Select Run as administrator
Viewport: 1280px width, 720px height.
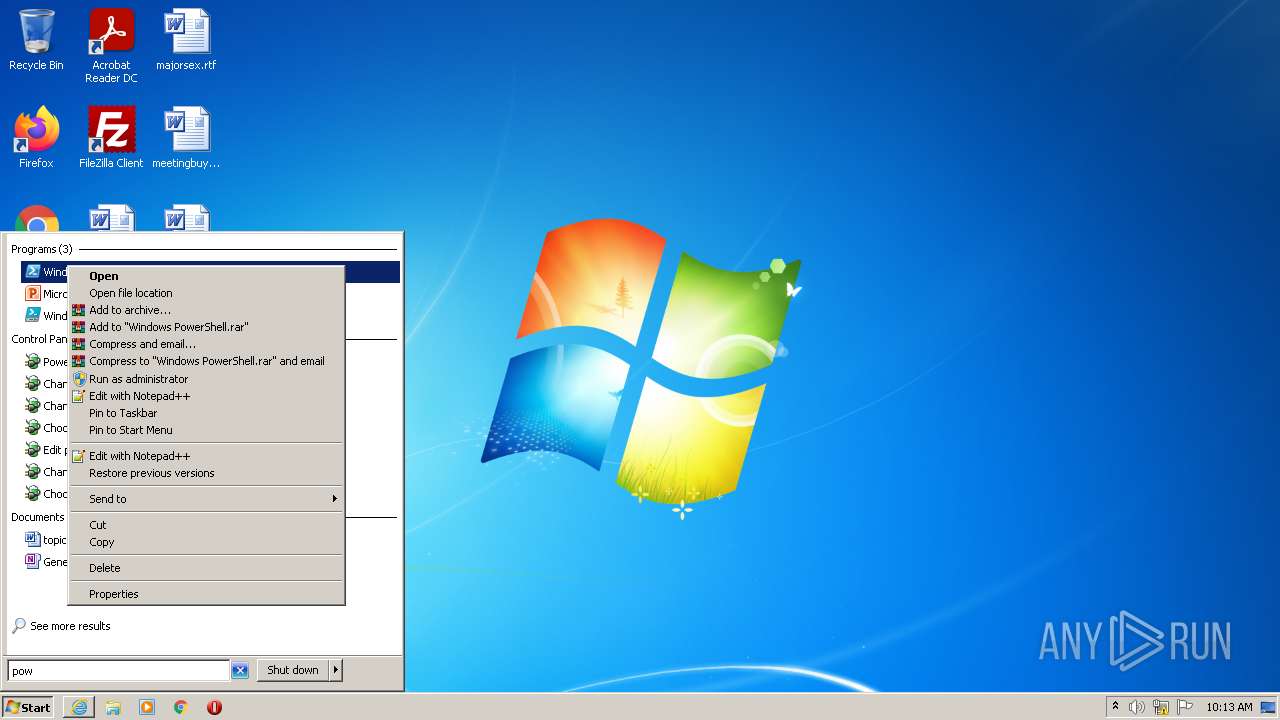coord(206,379)
